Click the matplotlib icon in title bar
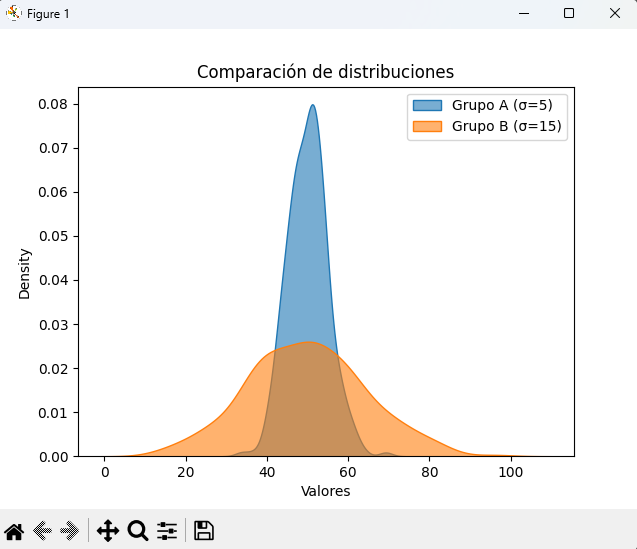This screenshot has width=637, height=549. (13, 13)
